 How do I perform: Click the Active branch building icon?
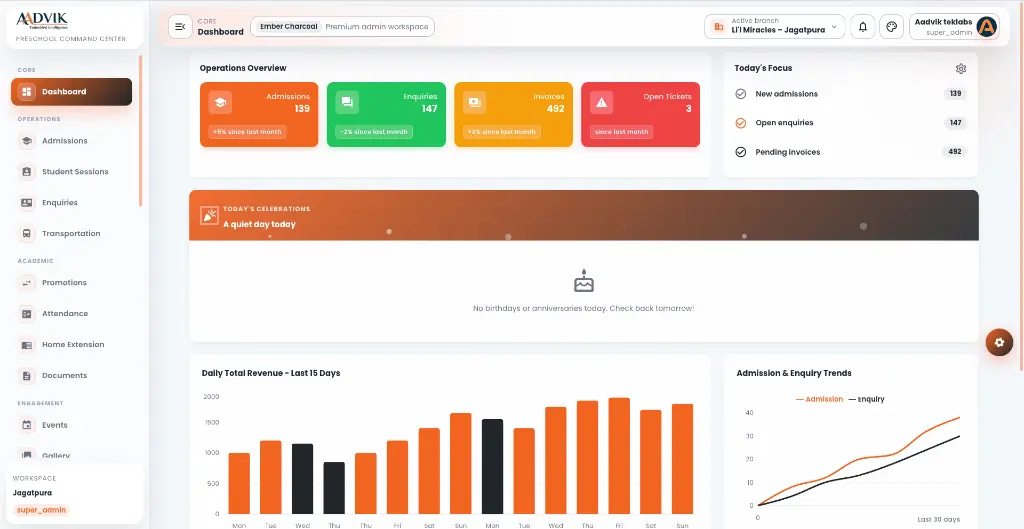718,27
